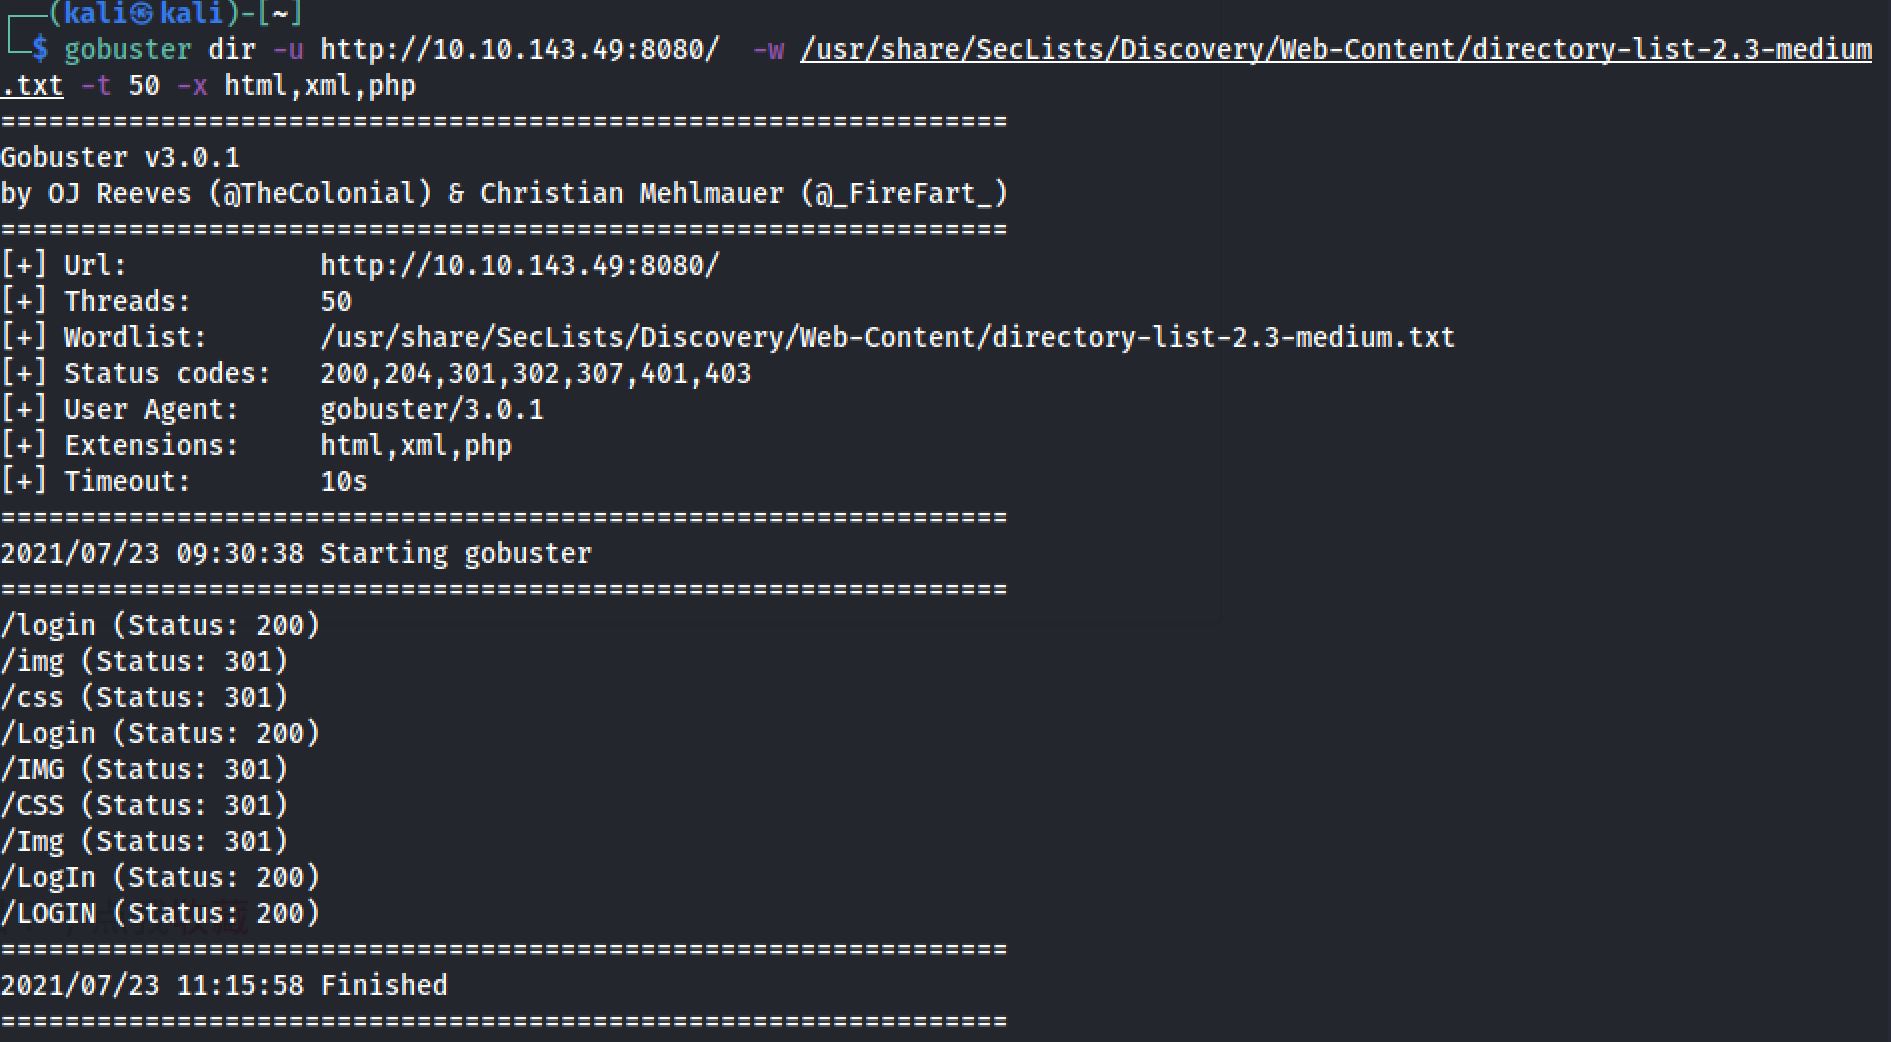Click the capitalized /Img result line
This screenshot has height=1042, width=1891.
tap(144, 842)
